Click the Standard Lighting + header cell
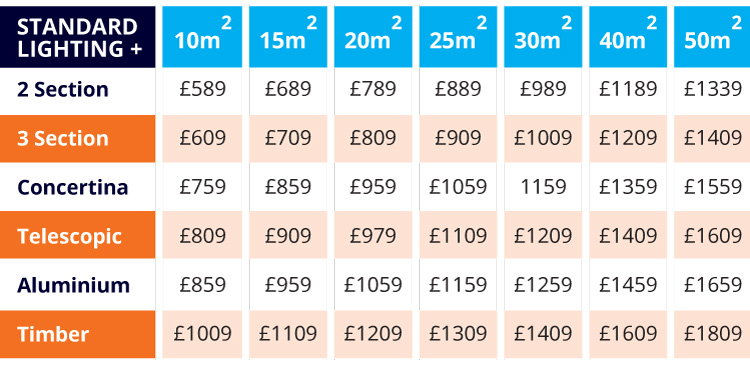The image size is (750, 365). pyautogui.click(x=77, y=37)
